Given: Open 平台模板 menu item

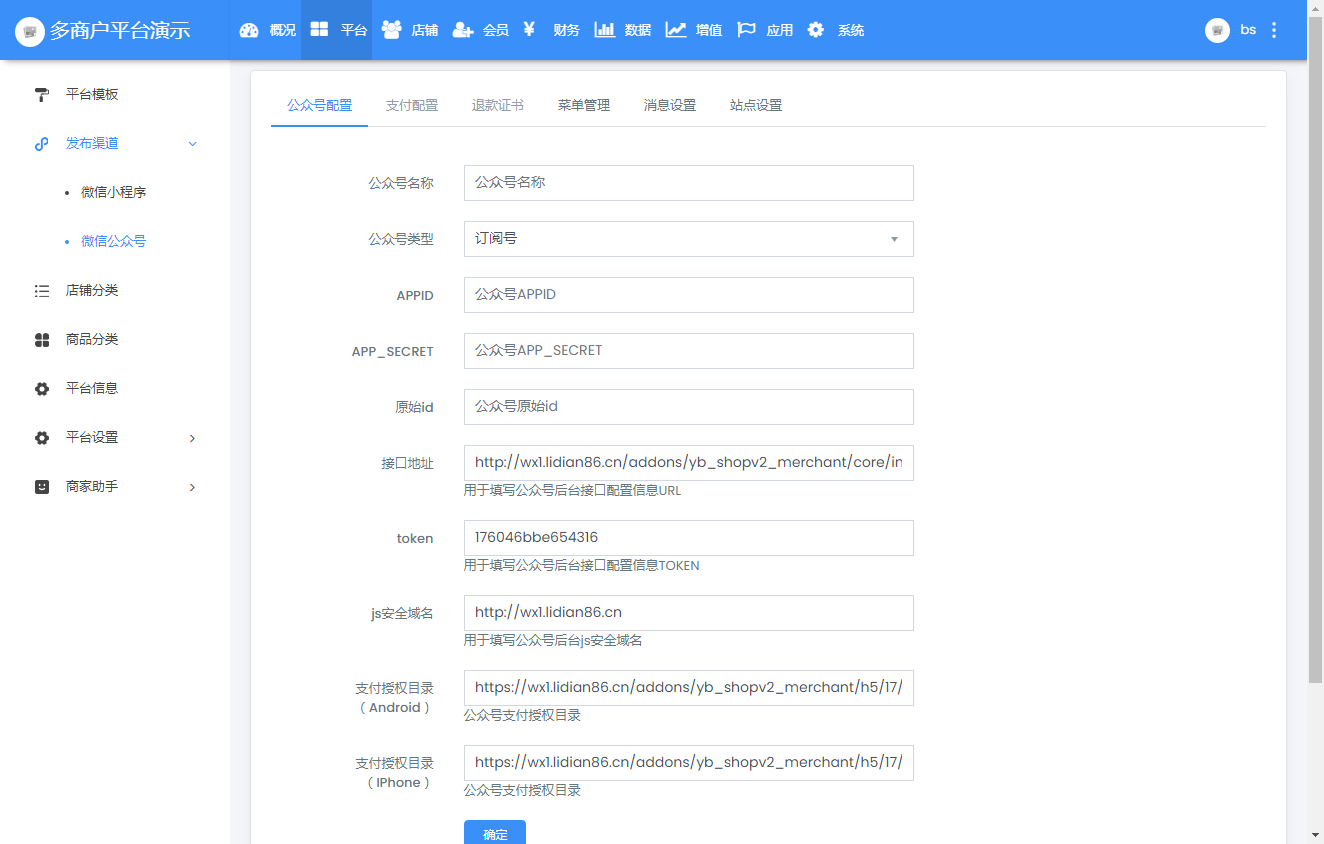Looking at the screenshot, I should (x=92, y=94).
